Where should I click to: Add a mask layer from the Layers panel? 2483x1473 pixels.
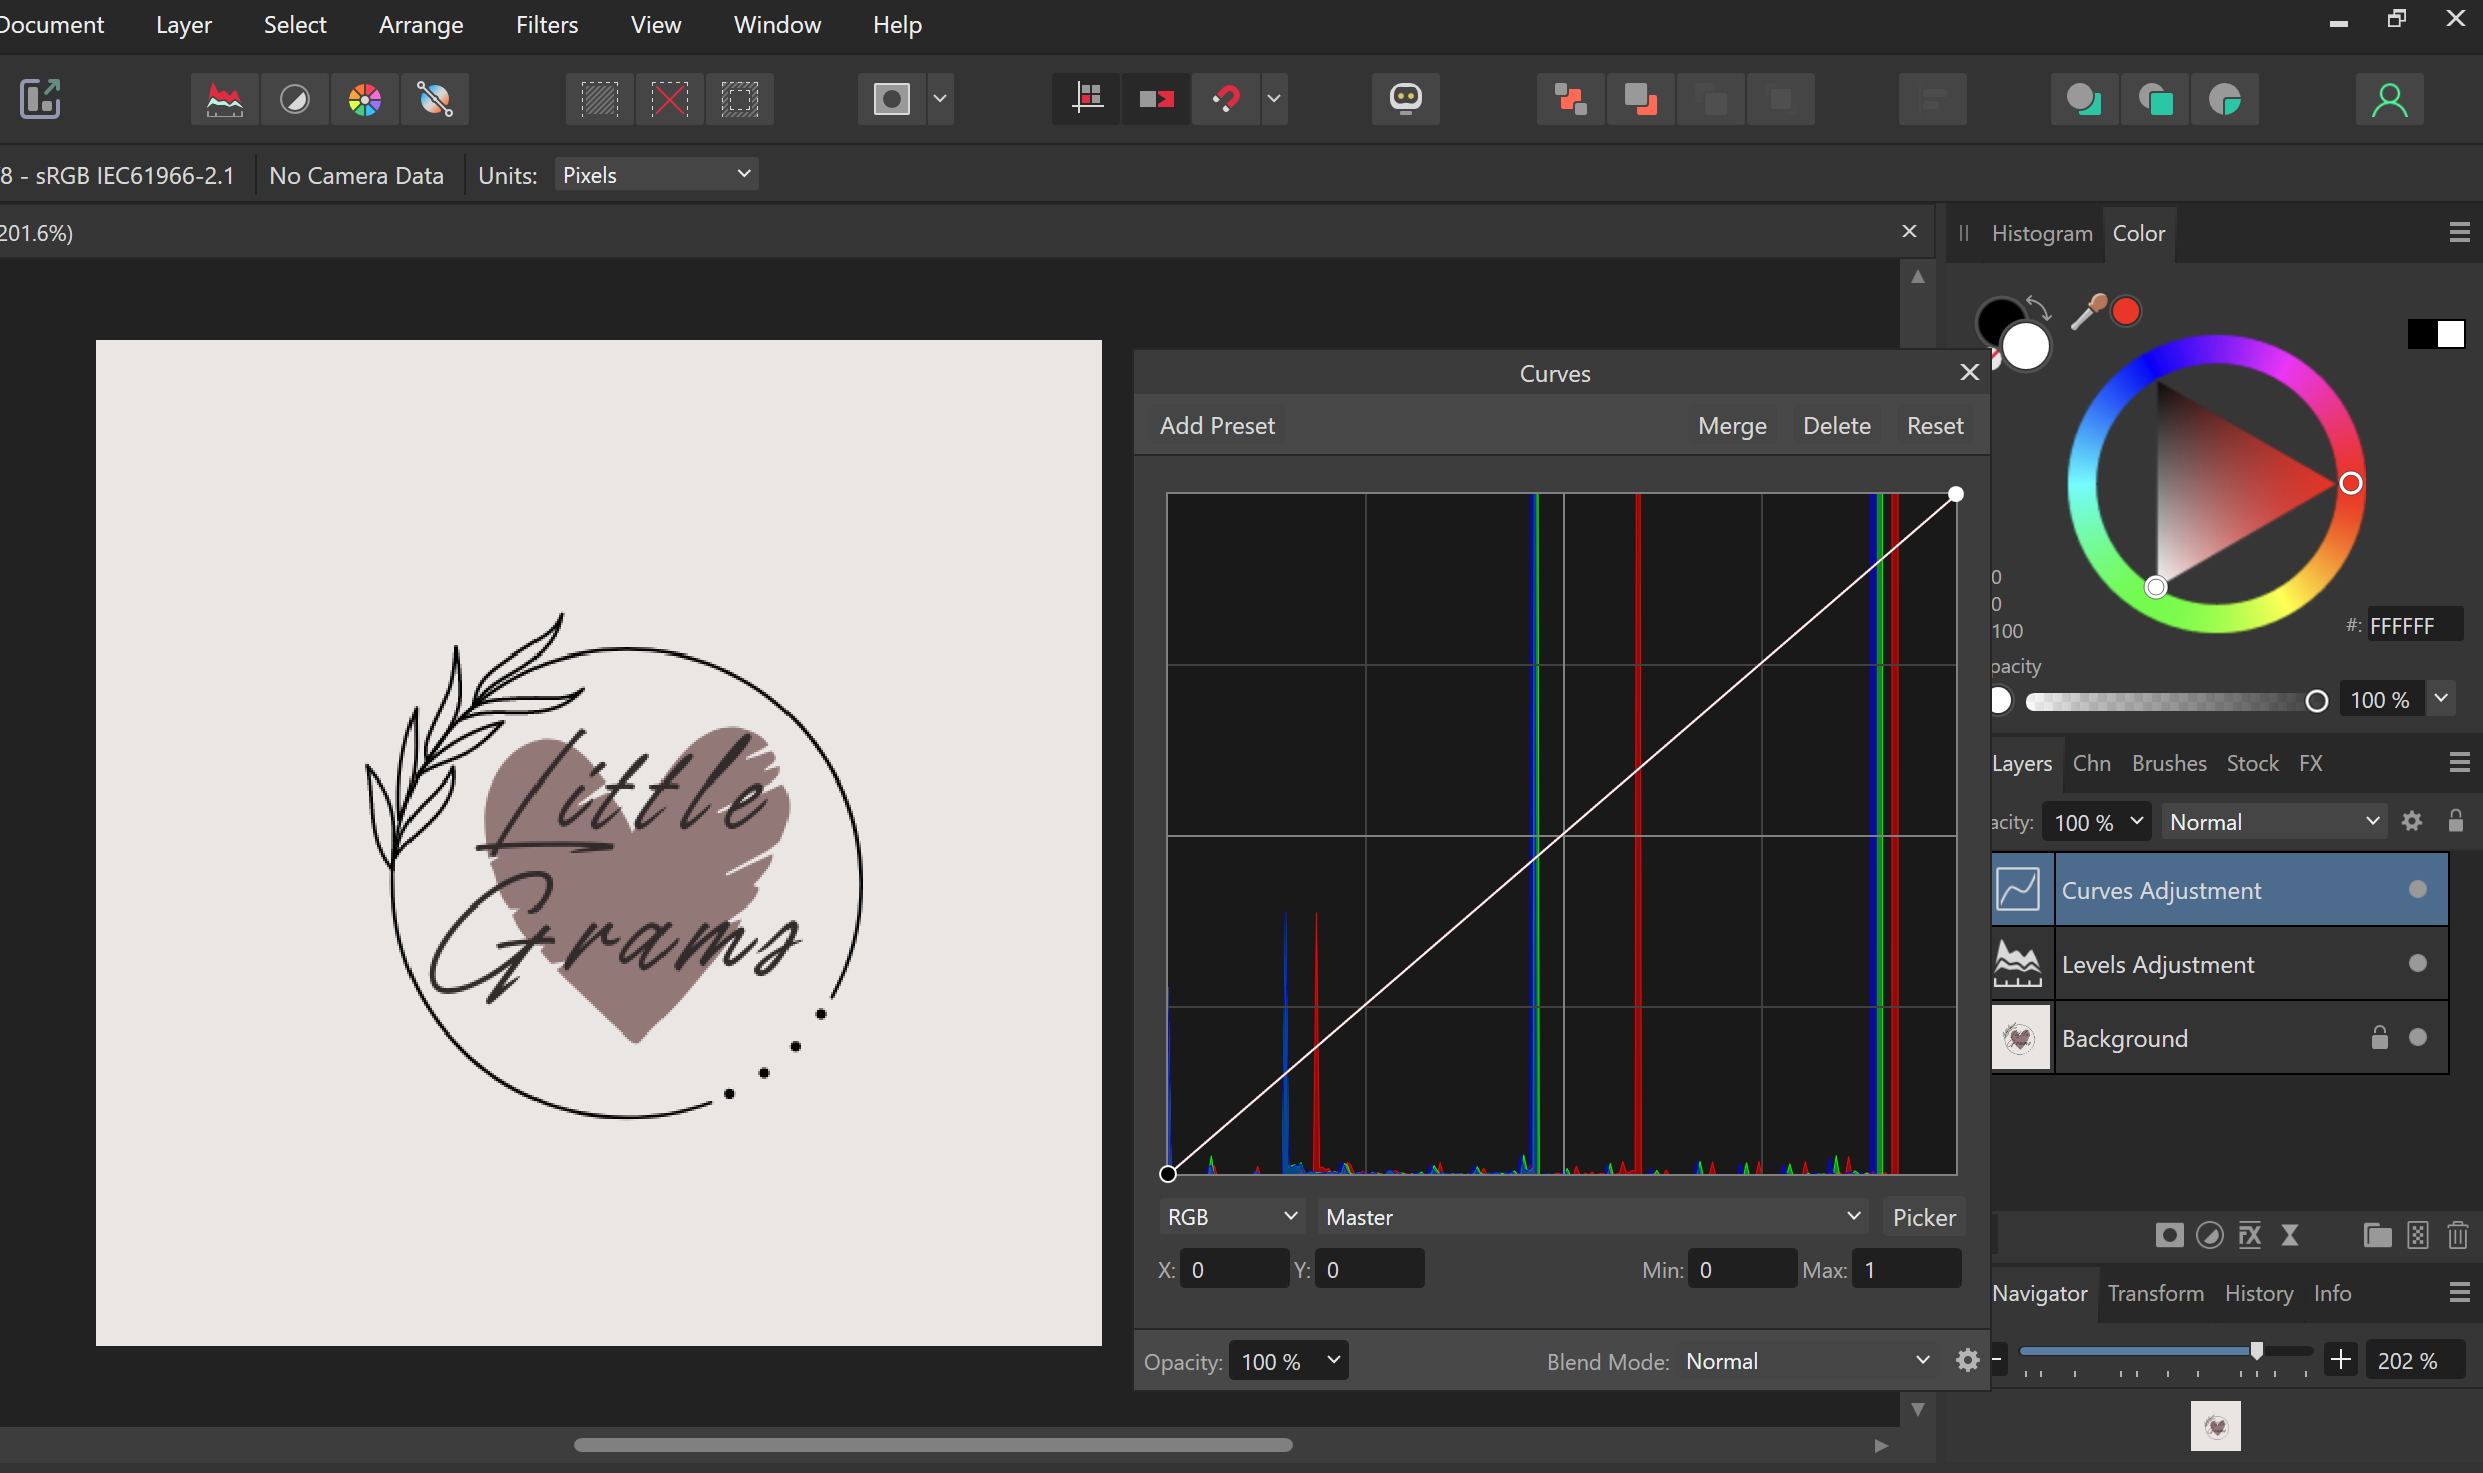point(2168,1236)
